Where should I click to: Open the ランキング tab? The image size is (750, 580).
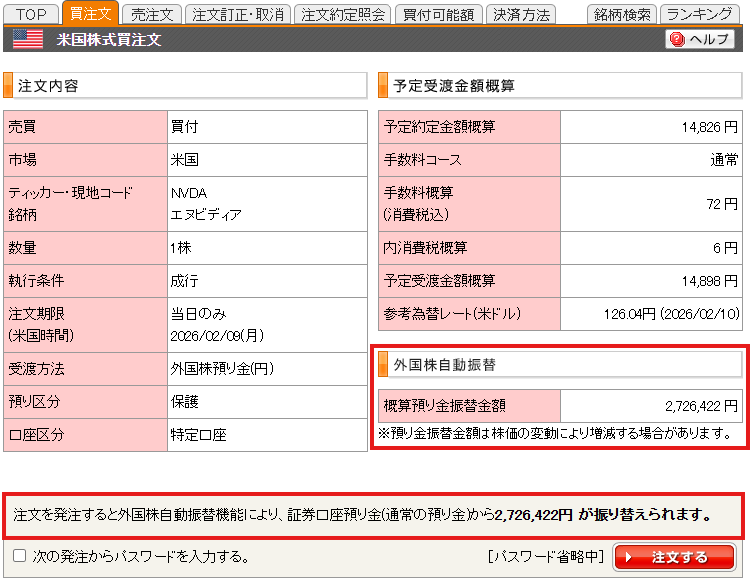(x=699, y=14)
